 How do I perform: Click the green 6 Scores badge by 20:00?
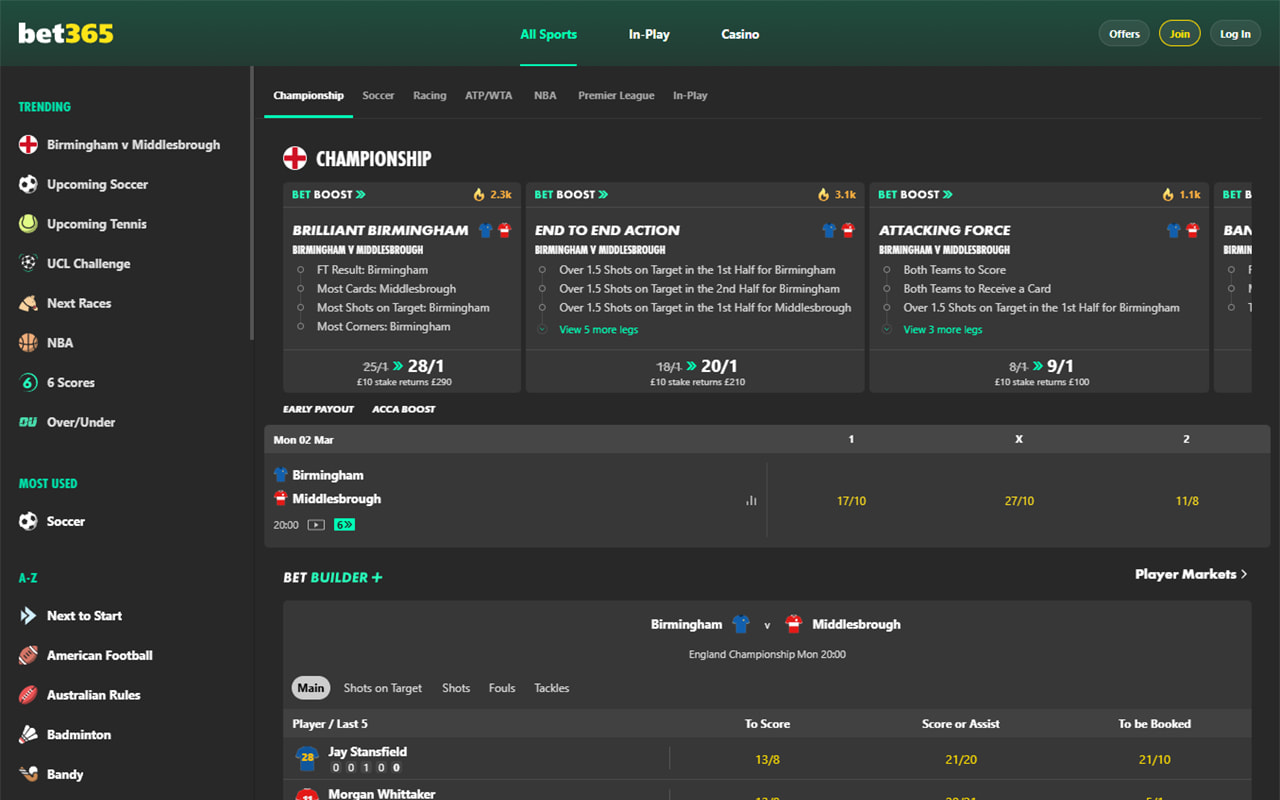(344, 524)
